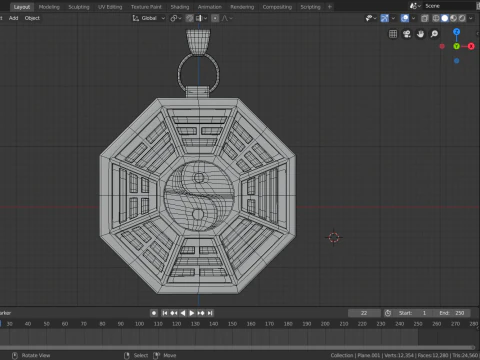
Task: Jump to the timeline end frame
Action: (210, 313)
